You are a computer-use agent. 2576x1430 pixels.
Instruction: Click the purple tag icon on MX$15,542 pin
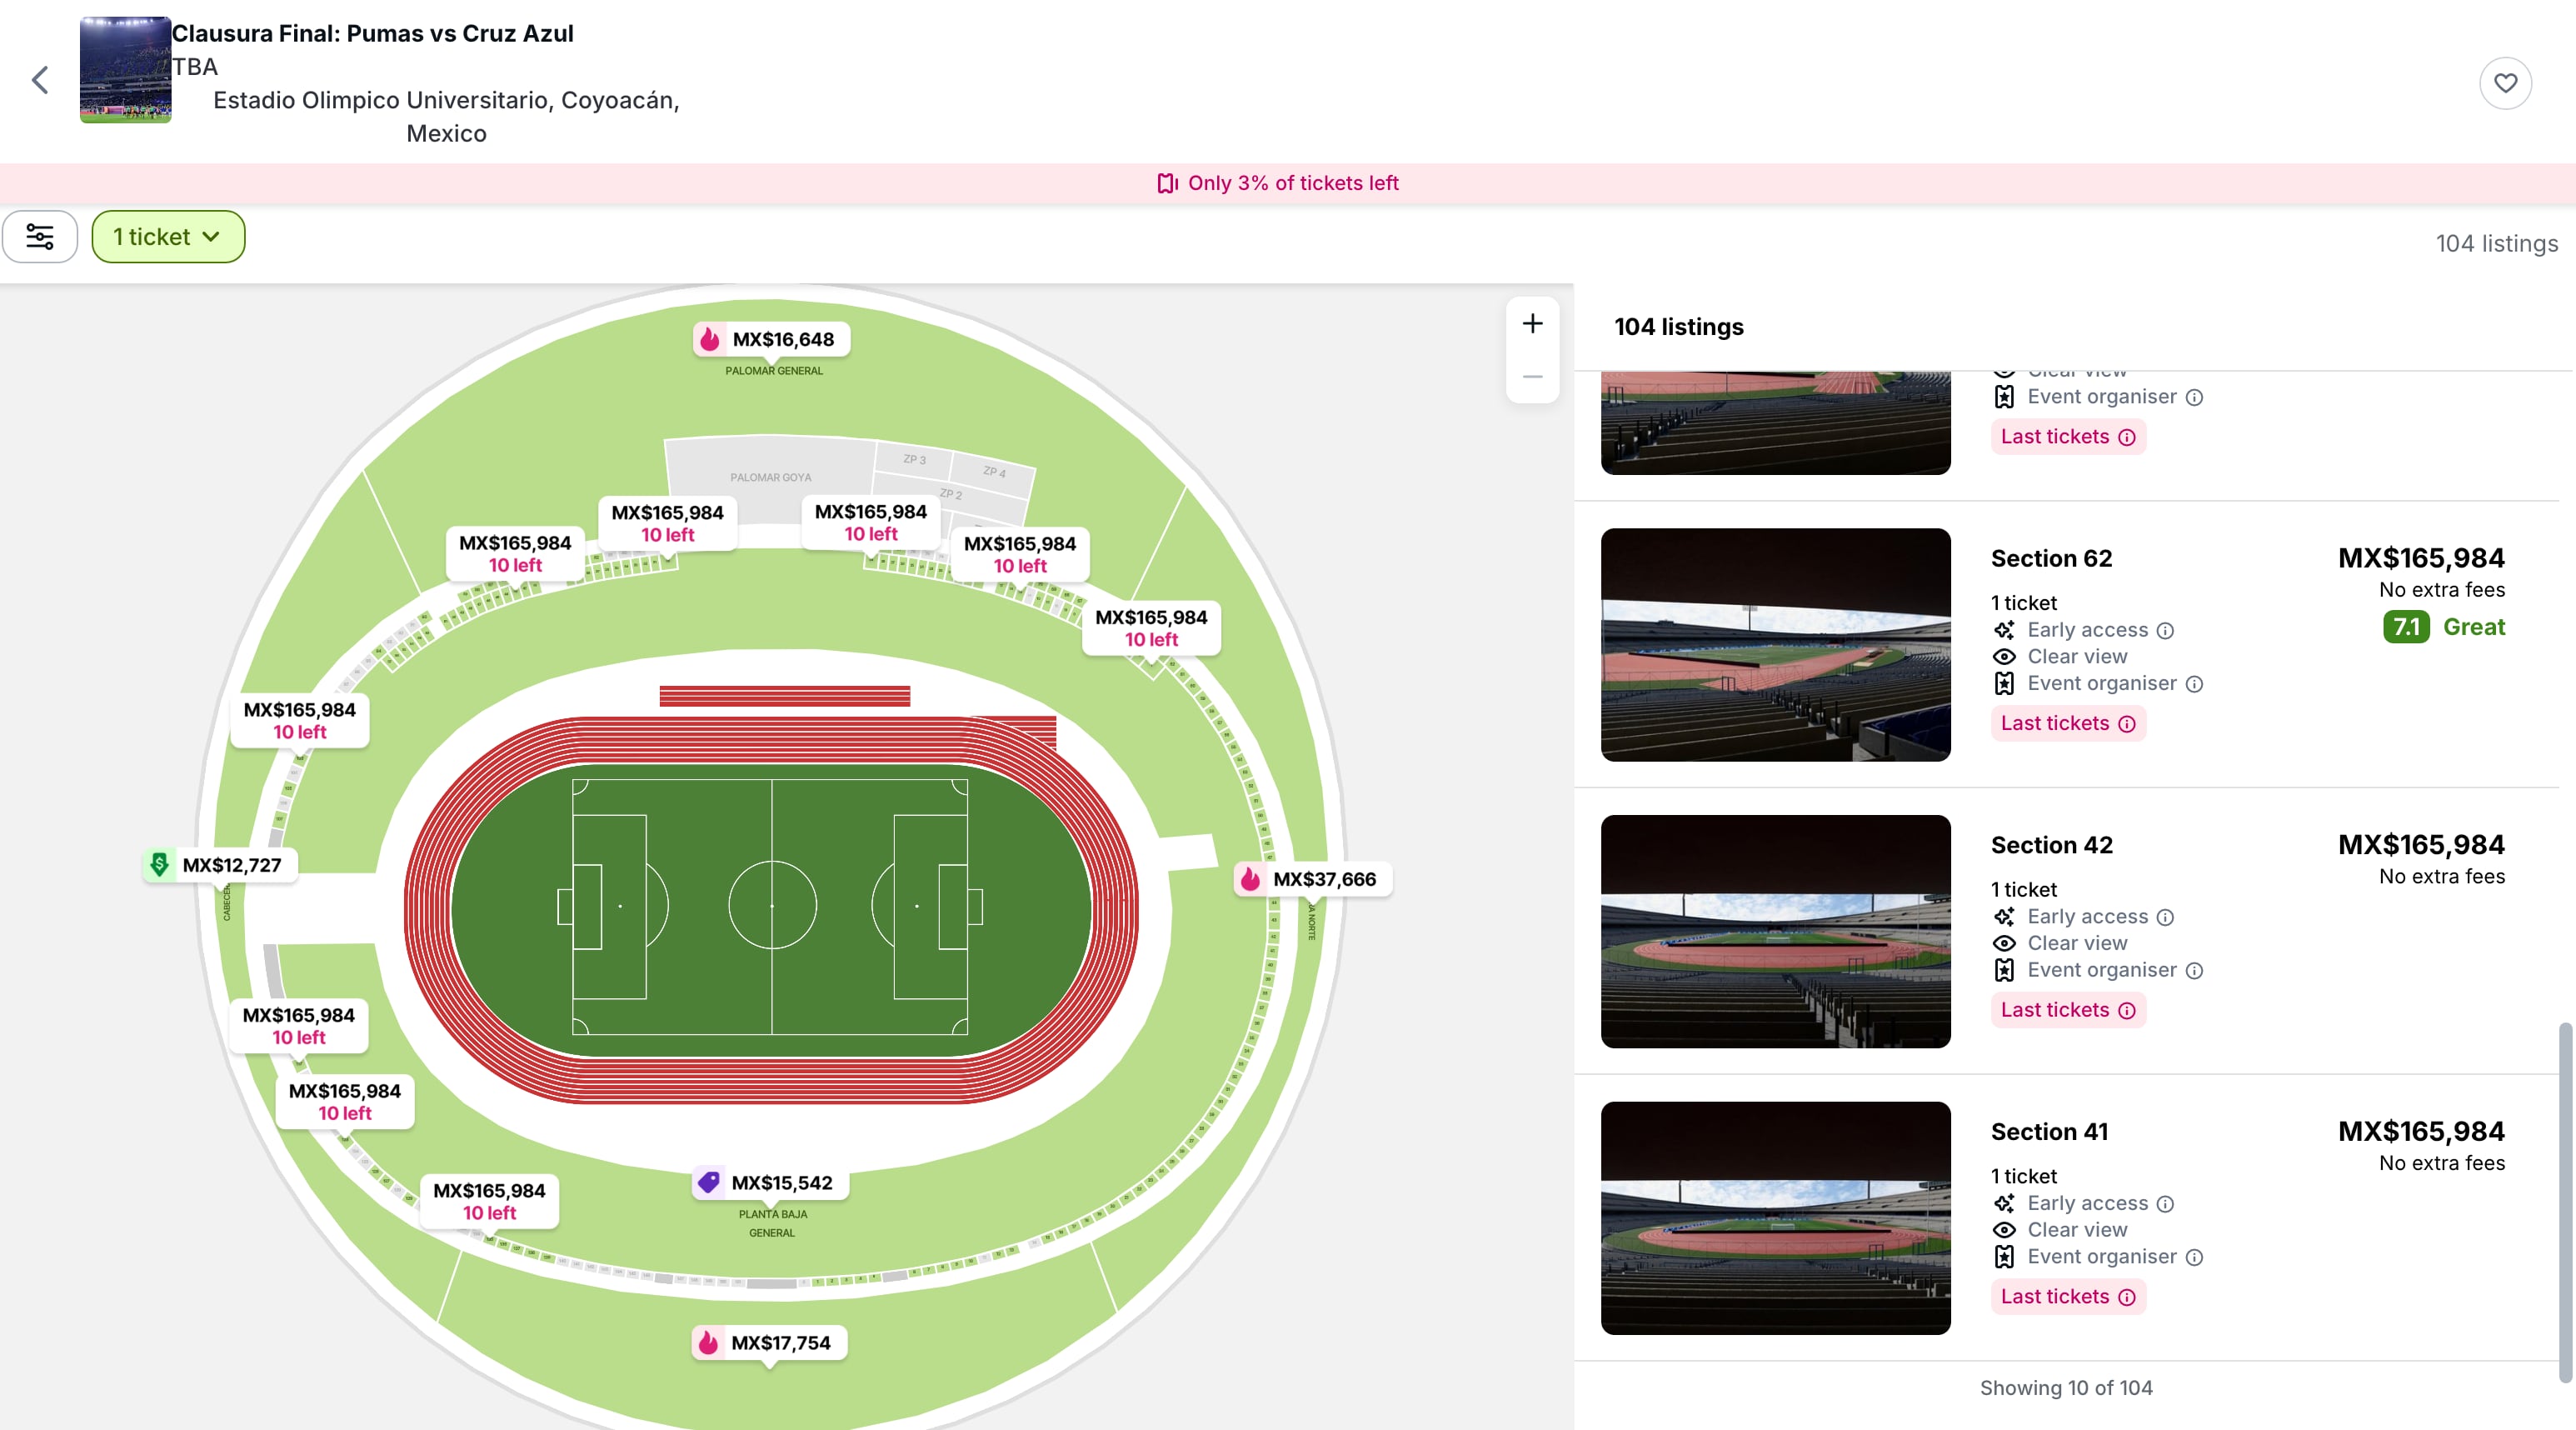coord(709,1183)
